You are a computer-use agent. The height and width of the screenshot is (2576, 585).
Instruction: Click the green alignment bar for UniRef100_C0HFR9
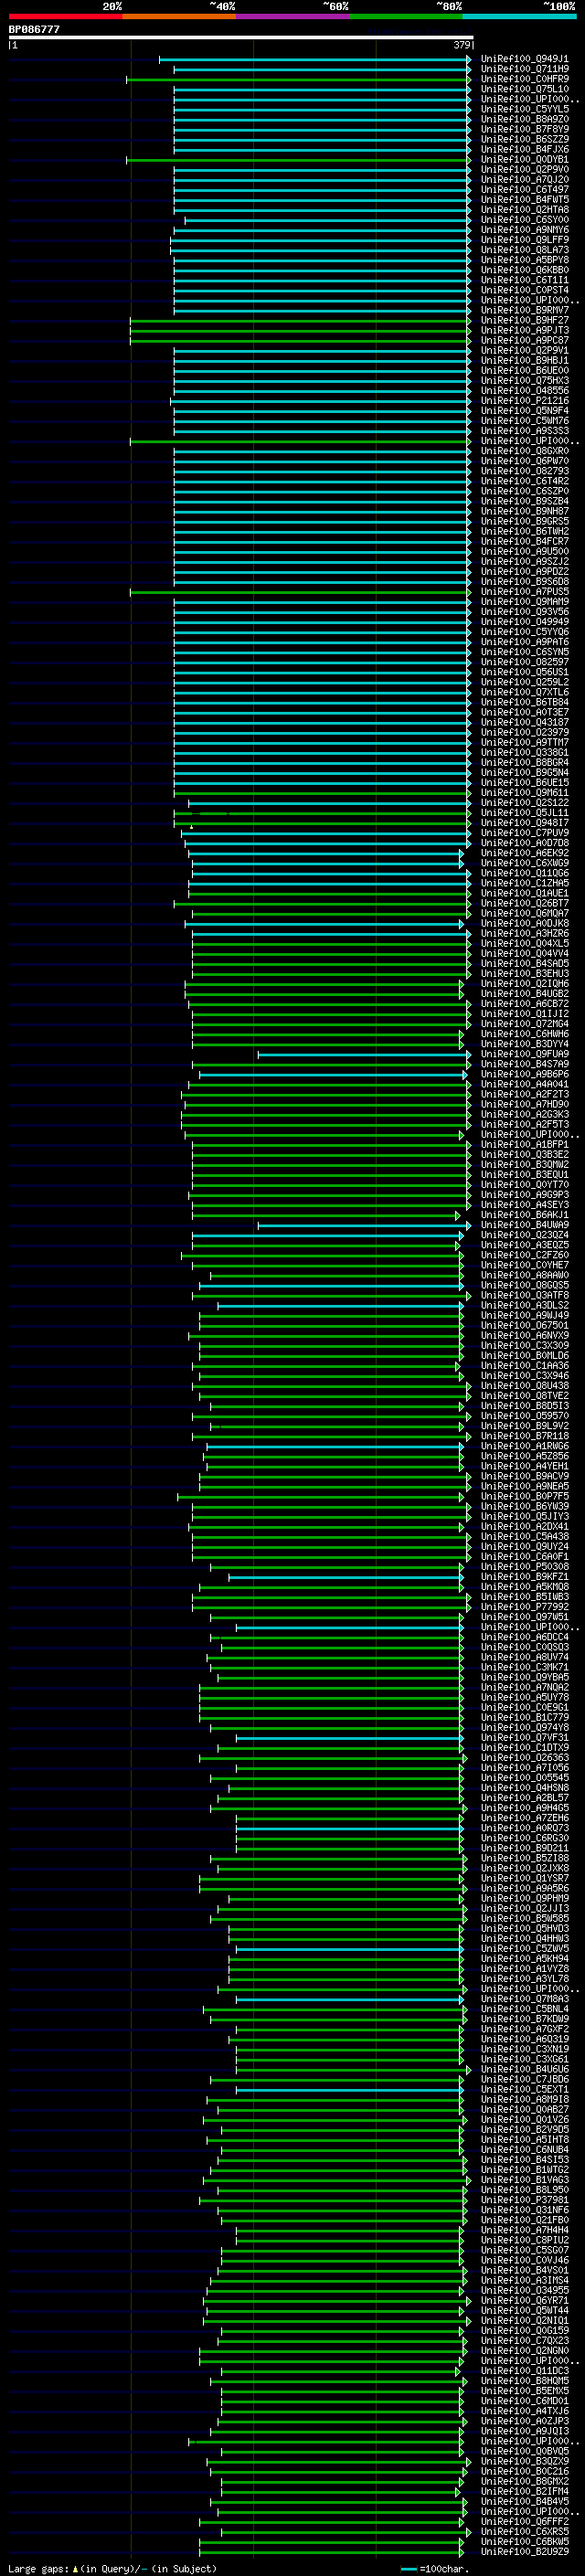[x=299, y=79]
